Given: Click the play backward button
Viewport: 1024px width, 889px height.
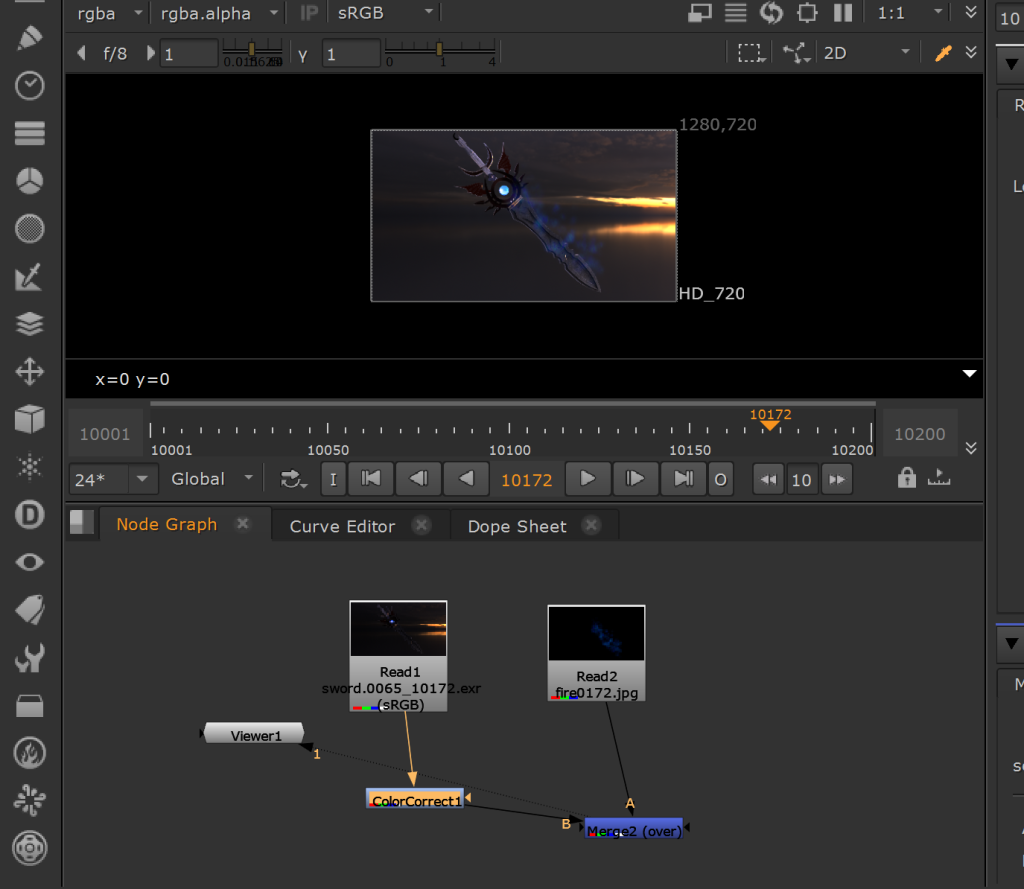Looking at the screenshot, I should pyautogui.click(x=466, y=479).
